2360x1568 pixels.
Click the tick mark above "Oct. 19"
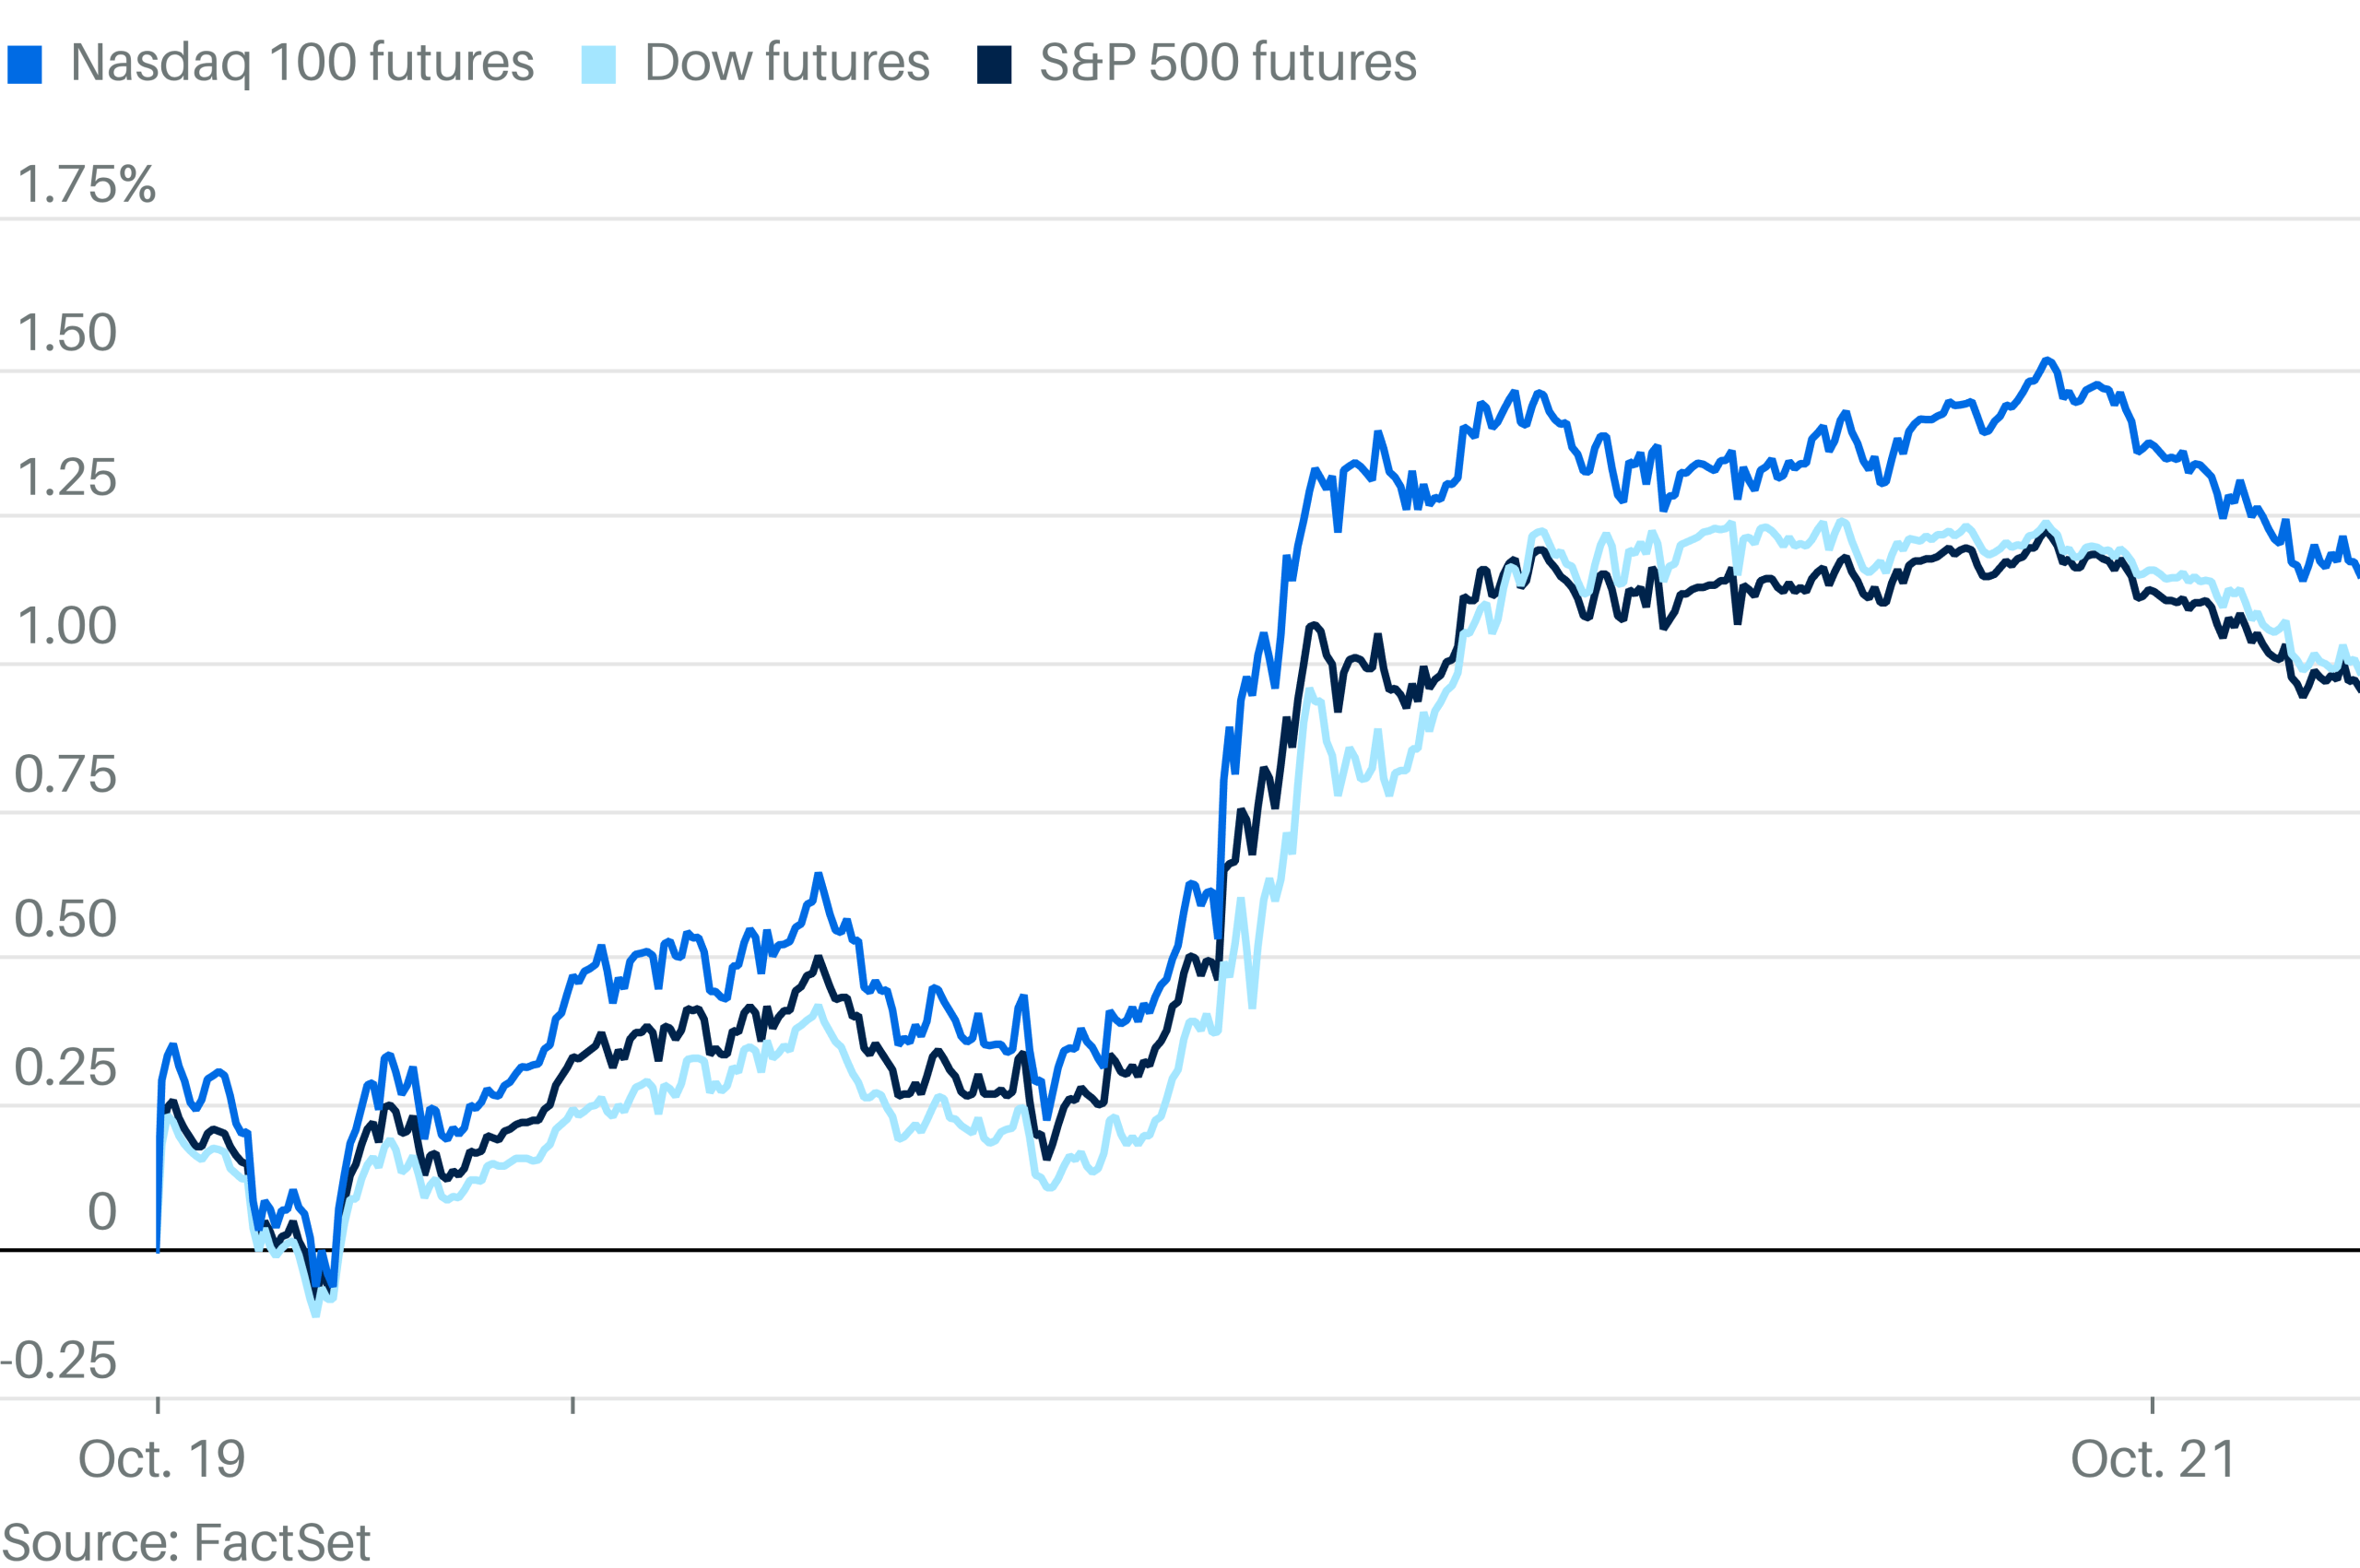pos(158,1405)
